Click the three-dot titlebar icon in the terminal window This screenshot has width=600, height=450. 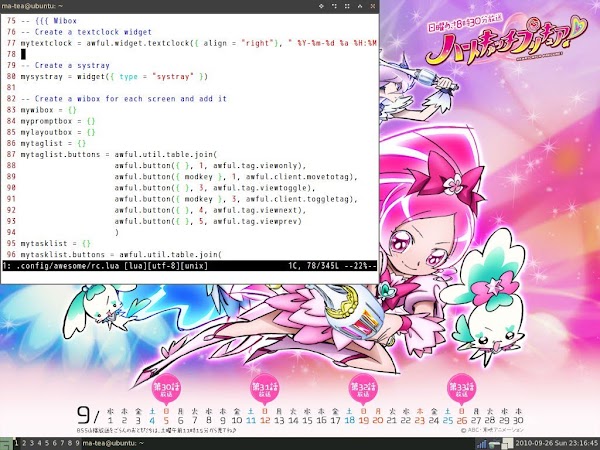334,6
